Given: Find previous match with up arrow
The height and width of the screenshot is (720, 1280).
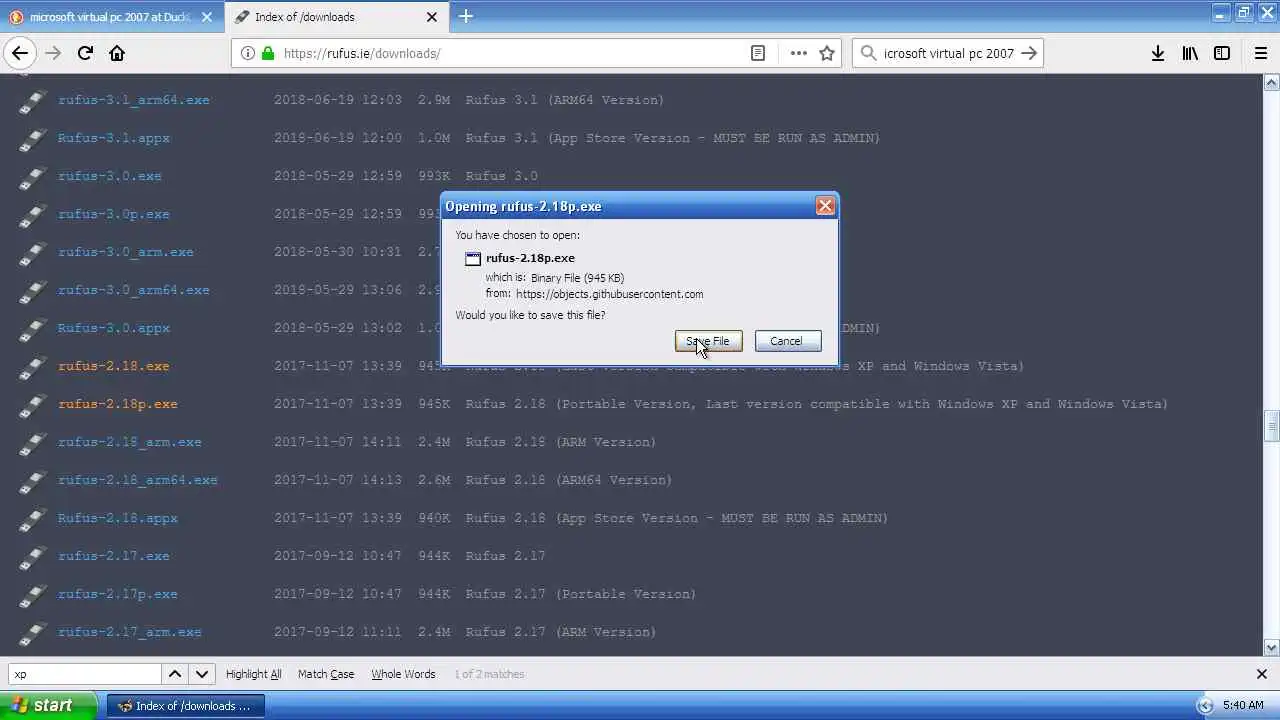Looking at the screenshot, I should [174, 674].
